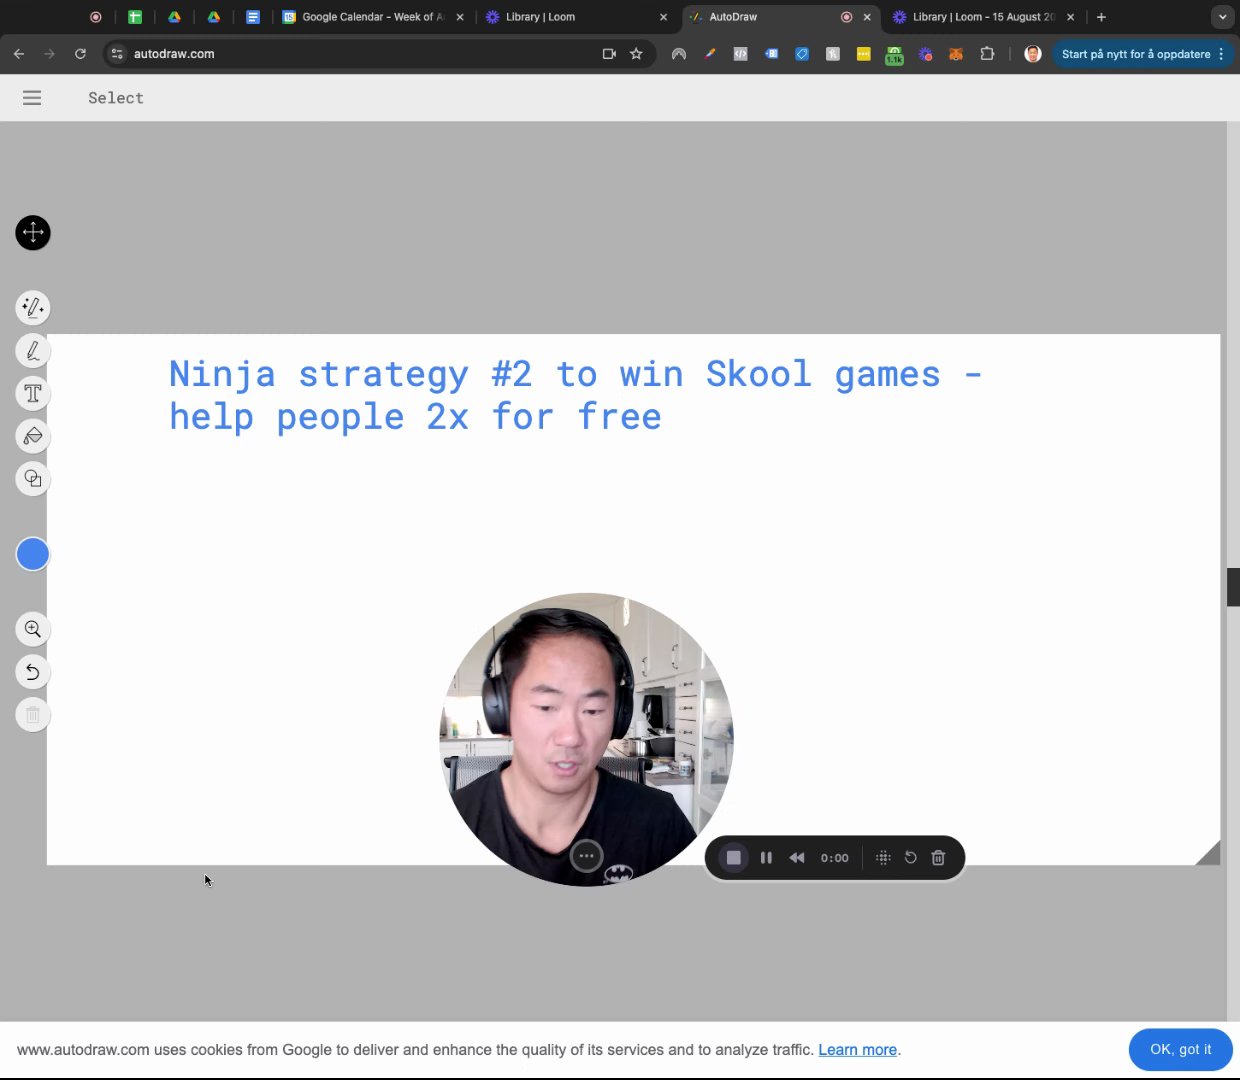Screen dimensions: 1240x1080
Task: Click the Loom webcam bubble
Action: [586, 738]
